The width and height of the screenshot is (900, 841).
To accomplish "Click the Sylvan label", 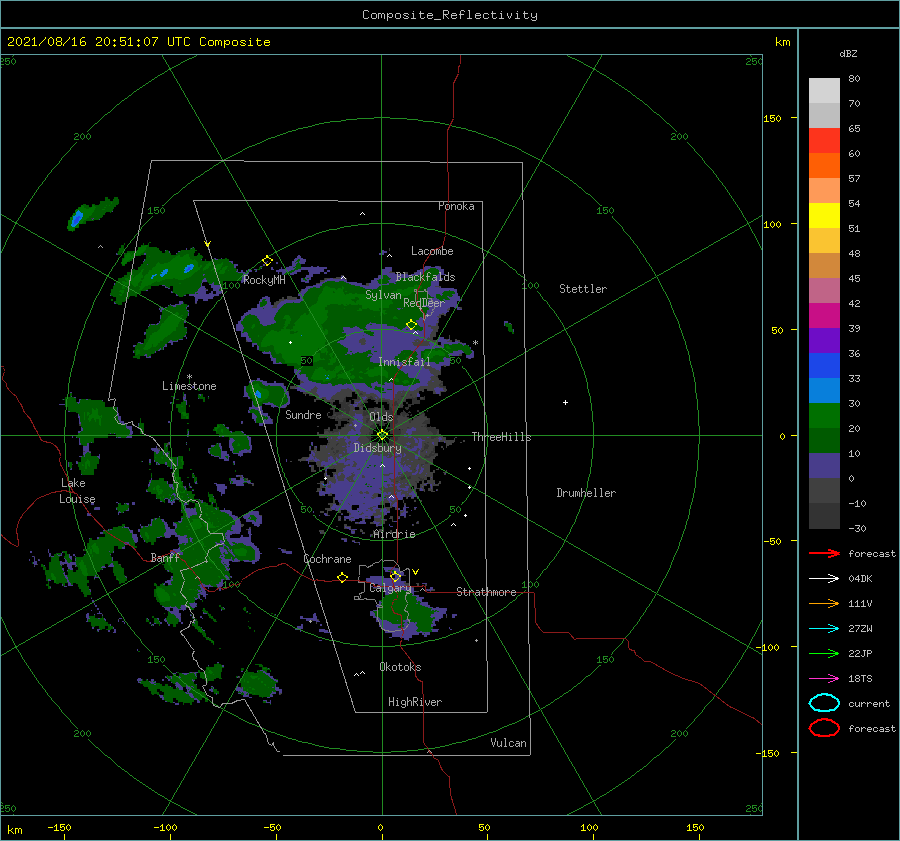I will click(x=383, y=295).
